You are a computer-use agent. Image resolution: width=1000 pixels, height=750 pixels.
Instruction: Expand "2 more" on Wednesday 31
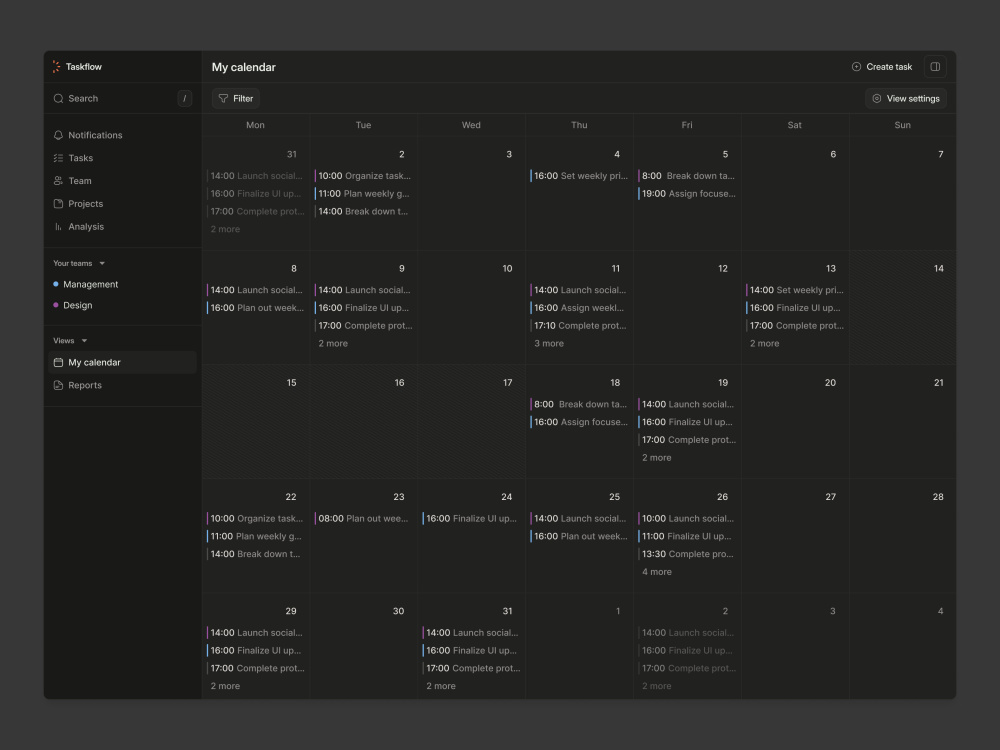pos(441,686)
